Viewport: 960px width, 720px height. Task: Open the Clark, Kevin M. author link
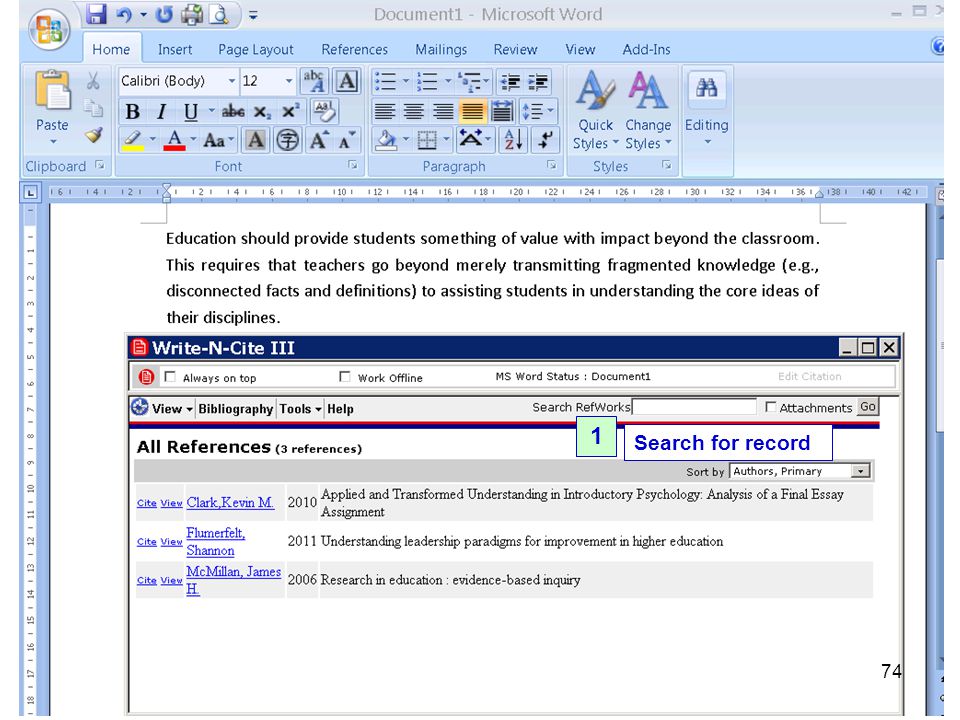coord(230,503)
